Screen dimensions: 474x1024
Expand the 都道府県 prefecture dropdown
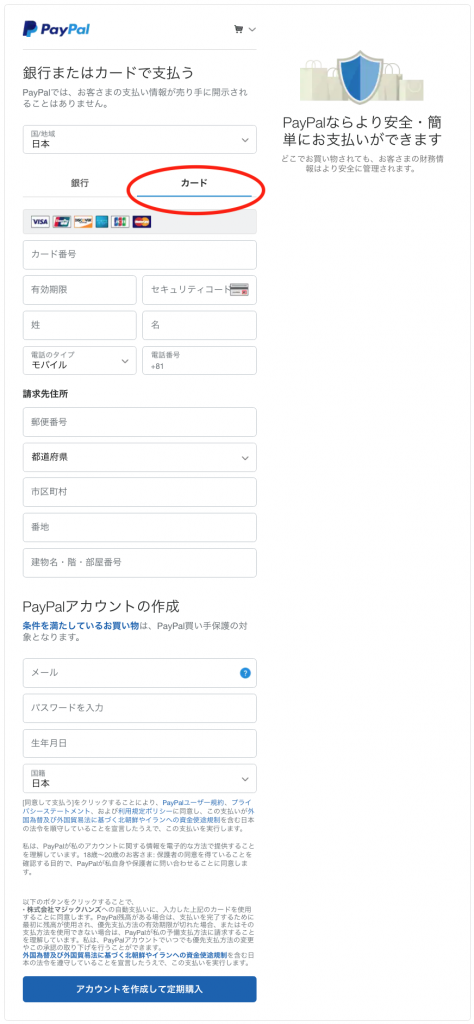[140, 457]
